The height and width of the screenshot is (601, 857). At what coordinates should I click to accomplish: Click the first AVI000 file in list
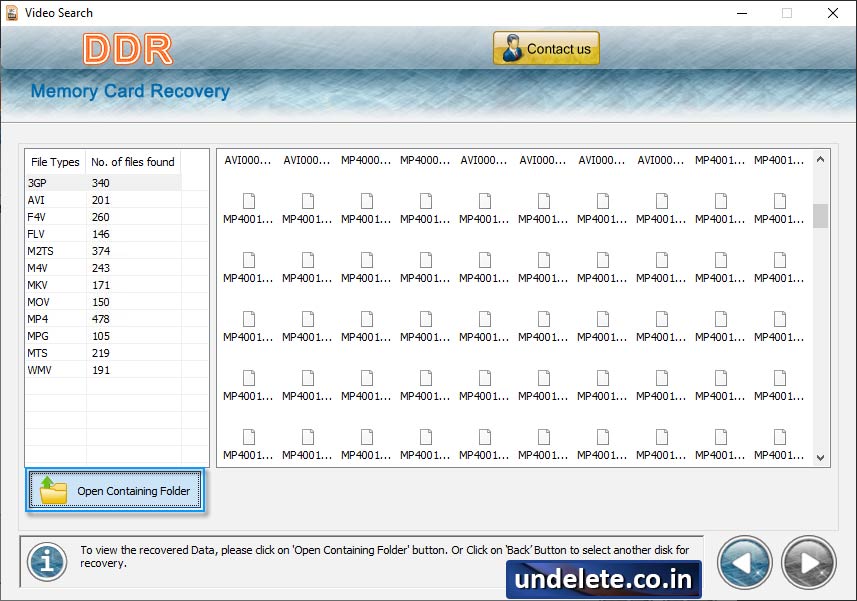point(248,160)
